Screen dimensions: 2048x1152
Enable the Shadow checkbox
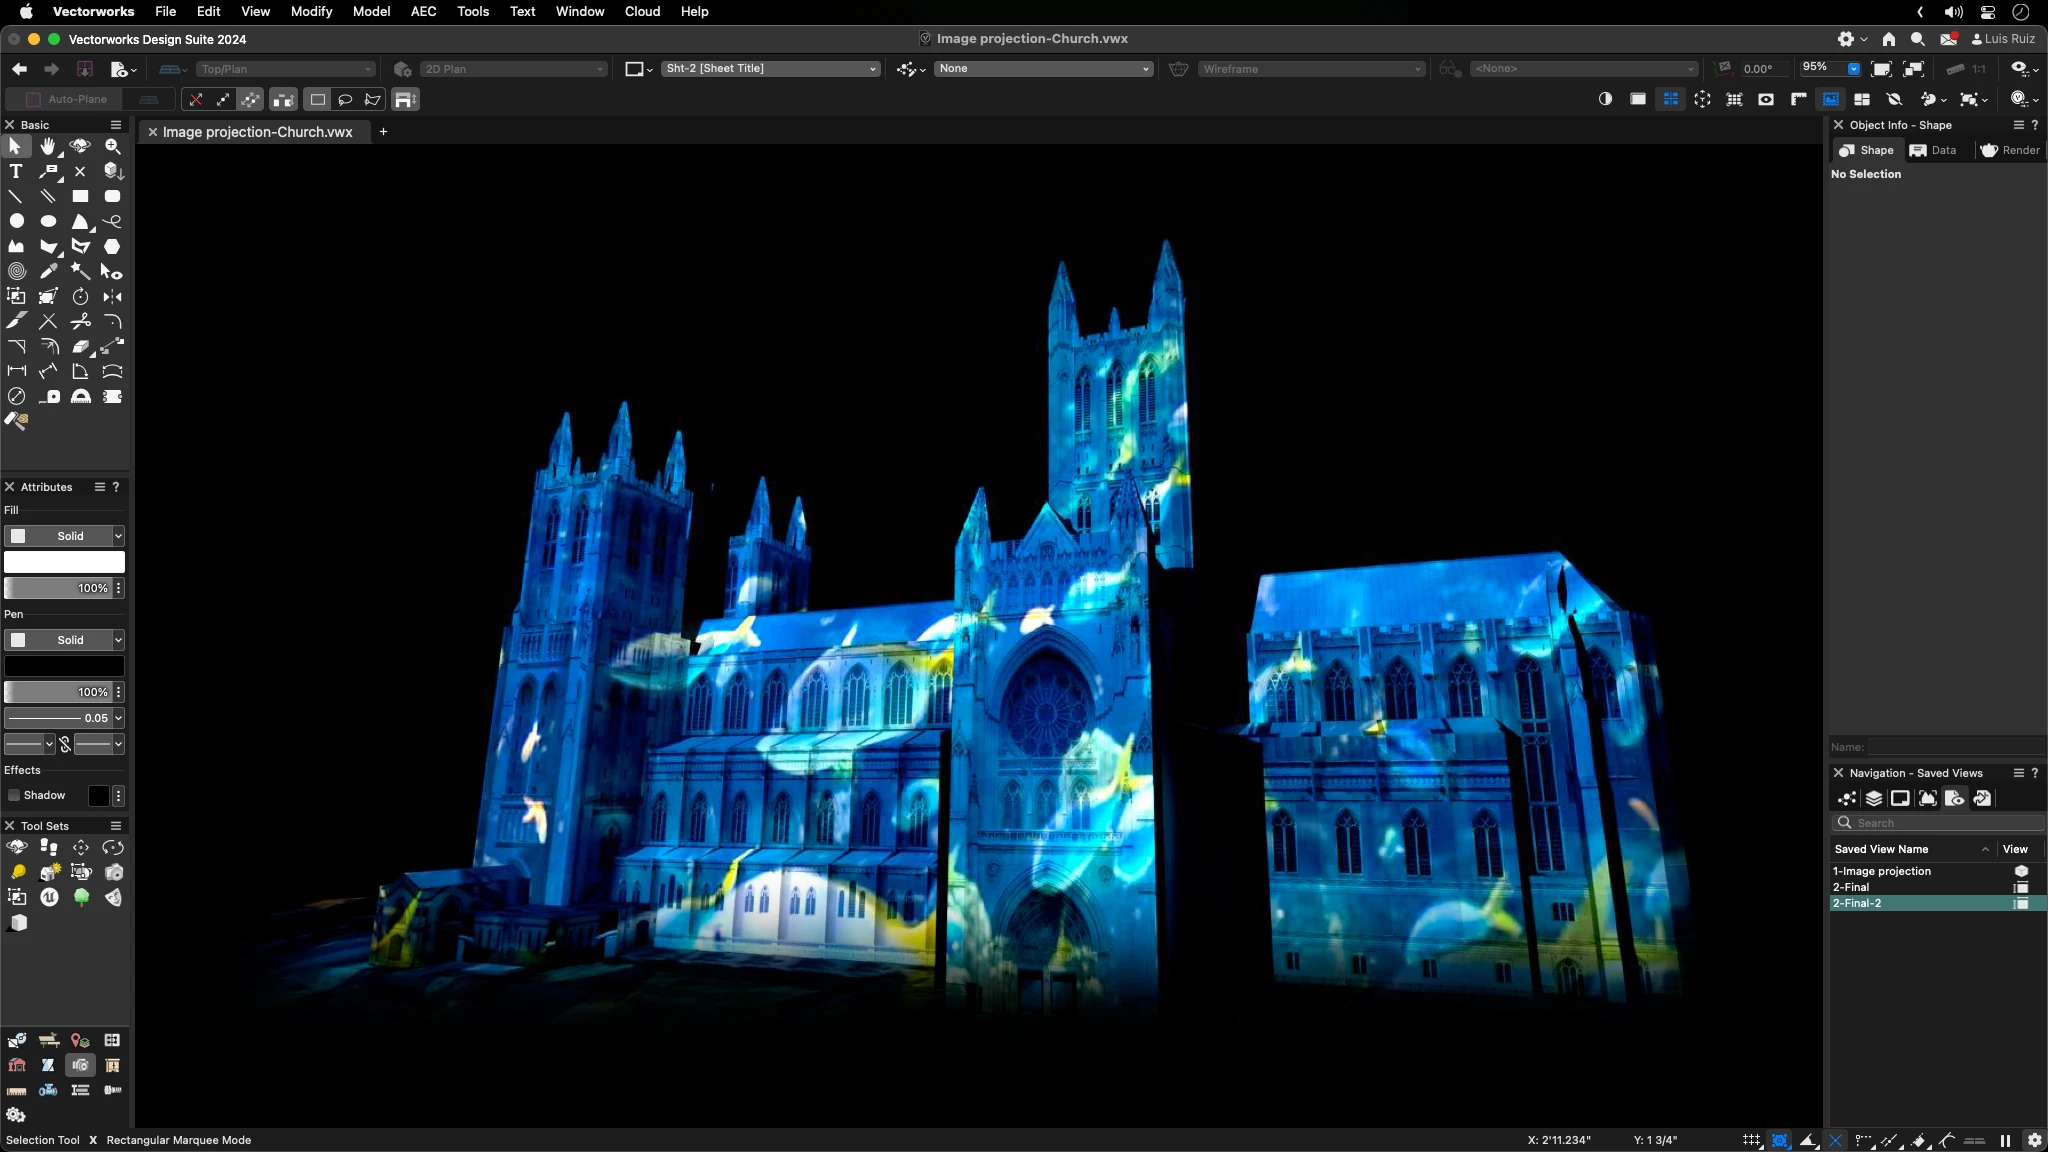(14, 796)
